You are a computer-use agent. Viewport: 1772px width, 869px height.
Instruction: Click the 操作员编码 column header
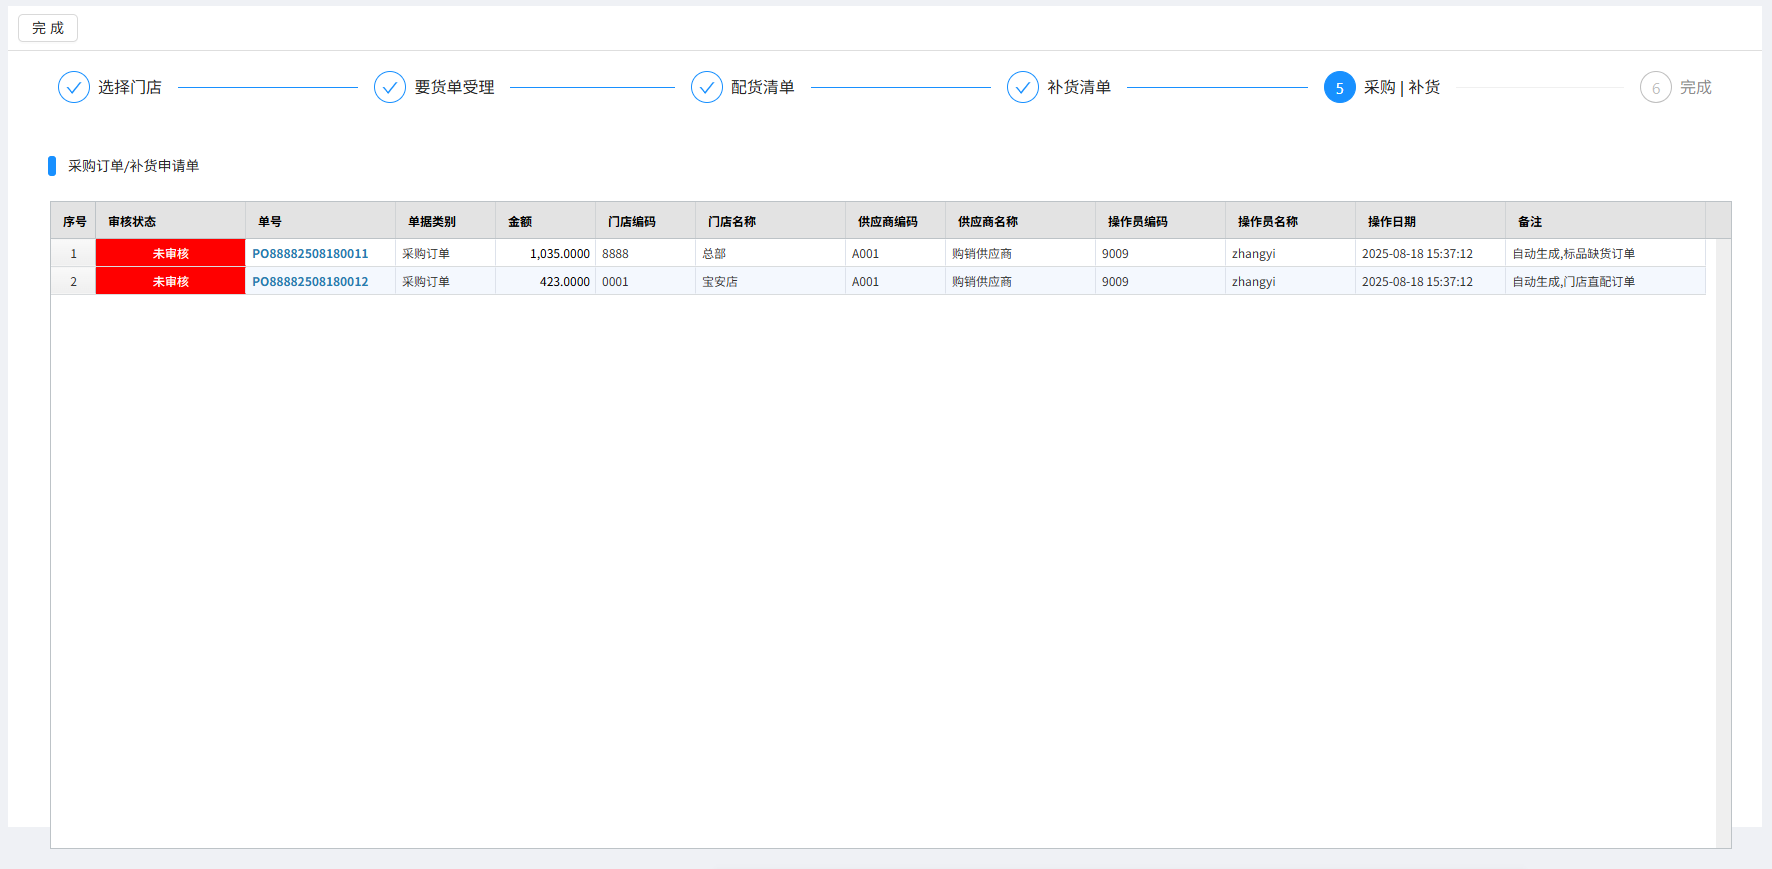click(x=1161, y=221)
